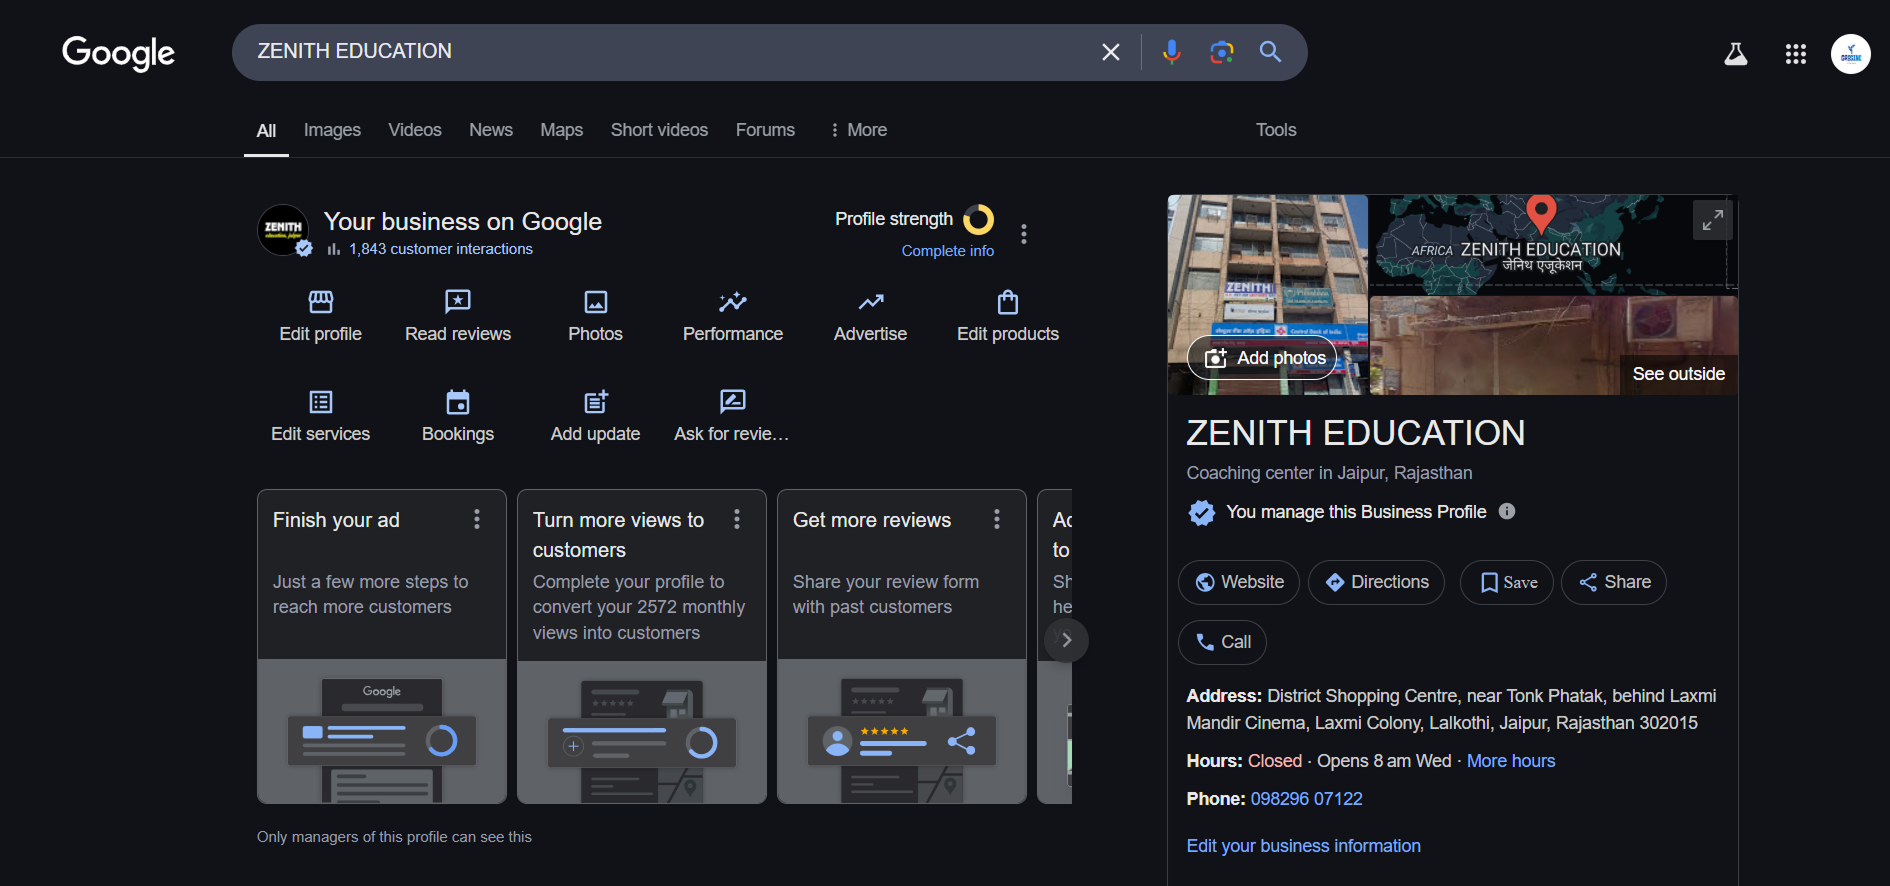Open the search Tools option
The height and width of the screenshot is (886, 1890).
click(x=1276, y=130)
